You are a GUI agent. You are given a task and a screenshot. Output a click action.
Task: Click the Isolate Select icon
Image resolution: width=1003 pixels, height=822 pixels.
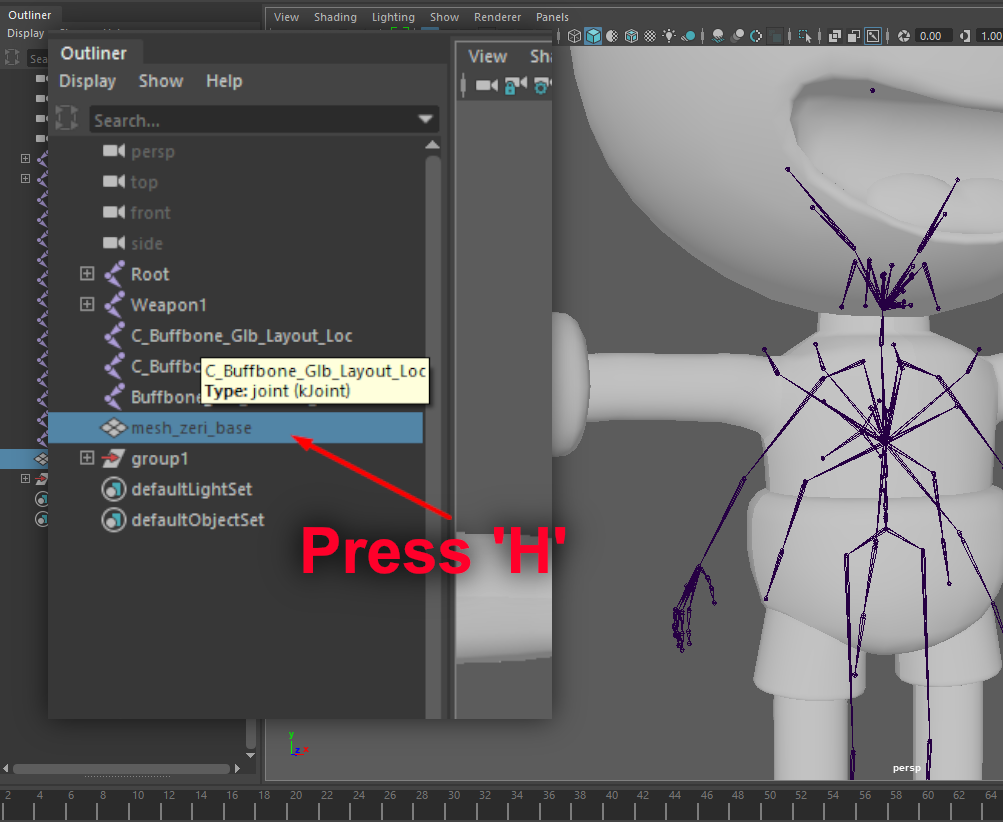click(x=805, y=36)
